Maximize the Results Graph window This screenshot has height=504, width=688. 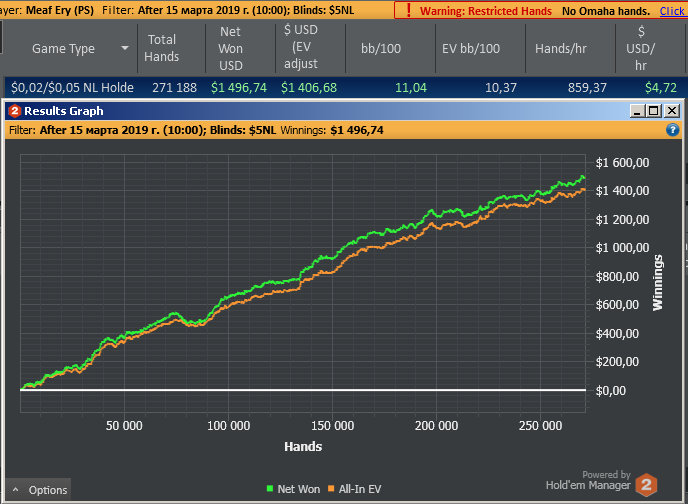coord(654,111)
